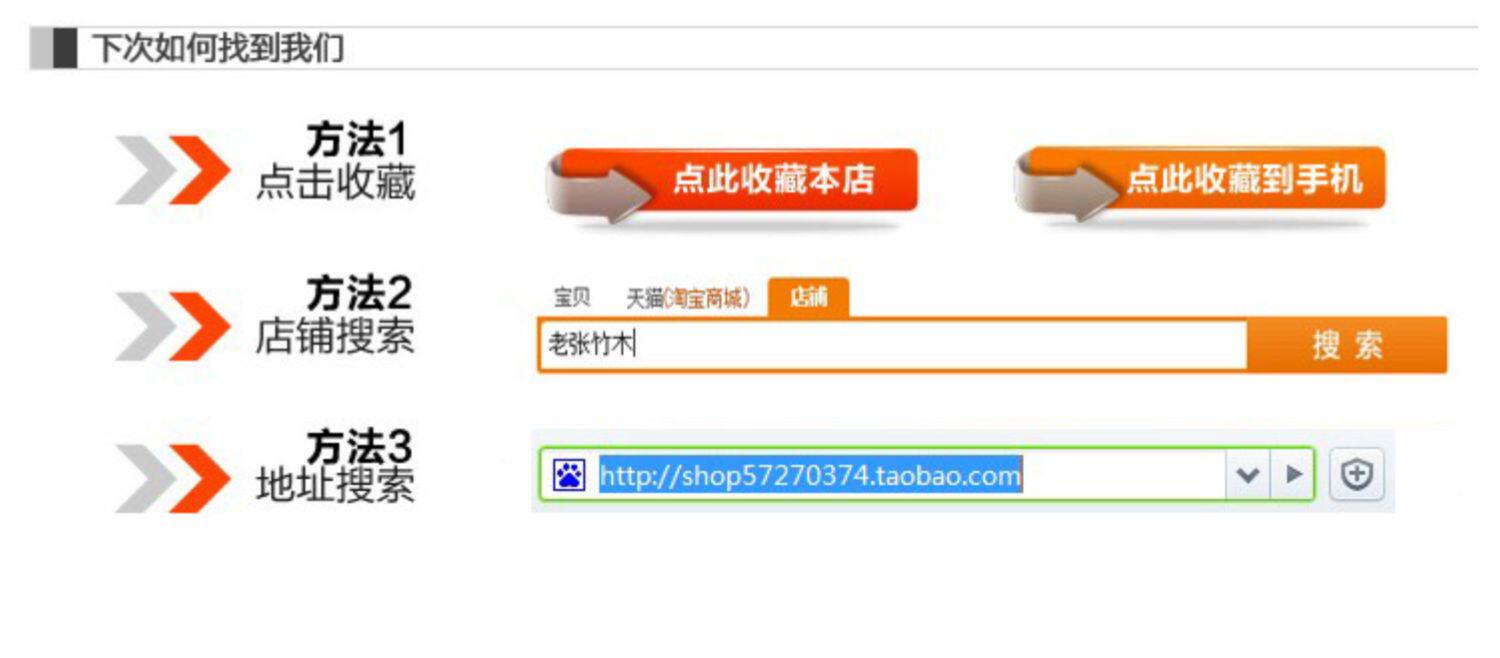Viewport: 1500px width, 658px height.
Task: Click the 方法1 chevron arrow icon
Action: 173,170
